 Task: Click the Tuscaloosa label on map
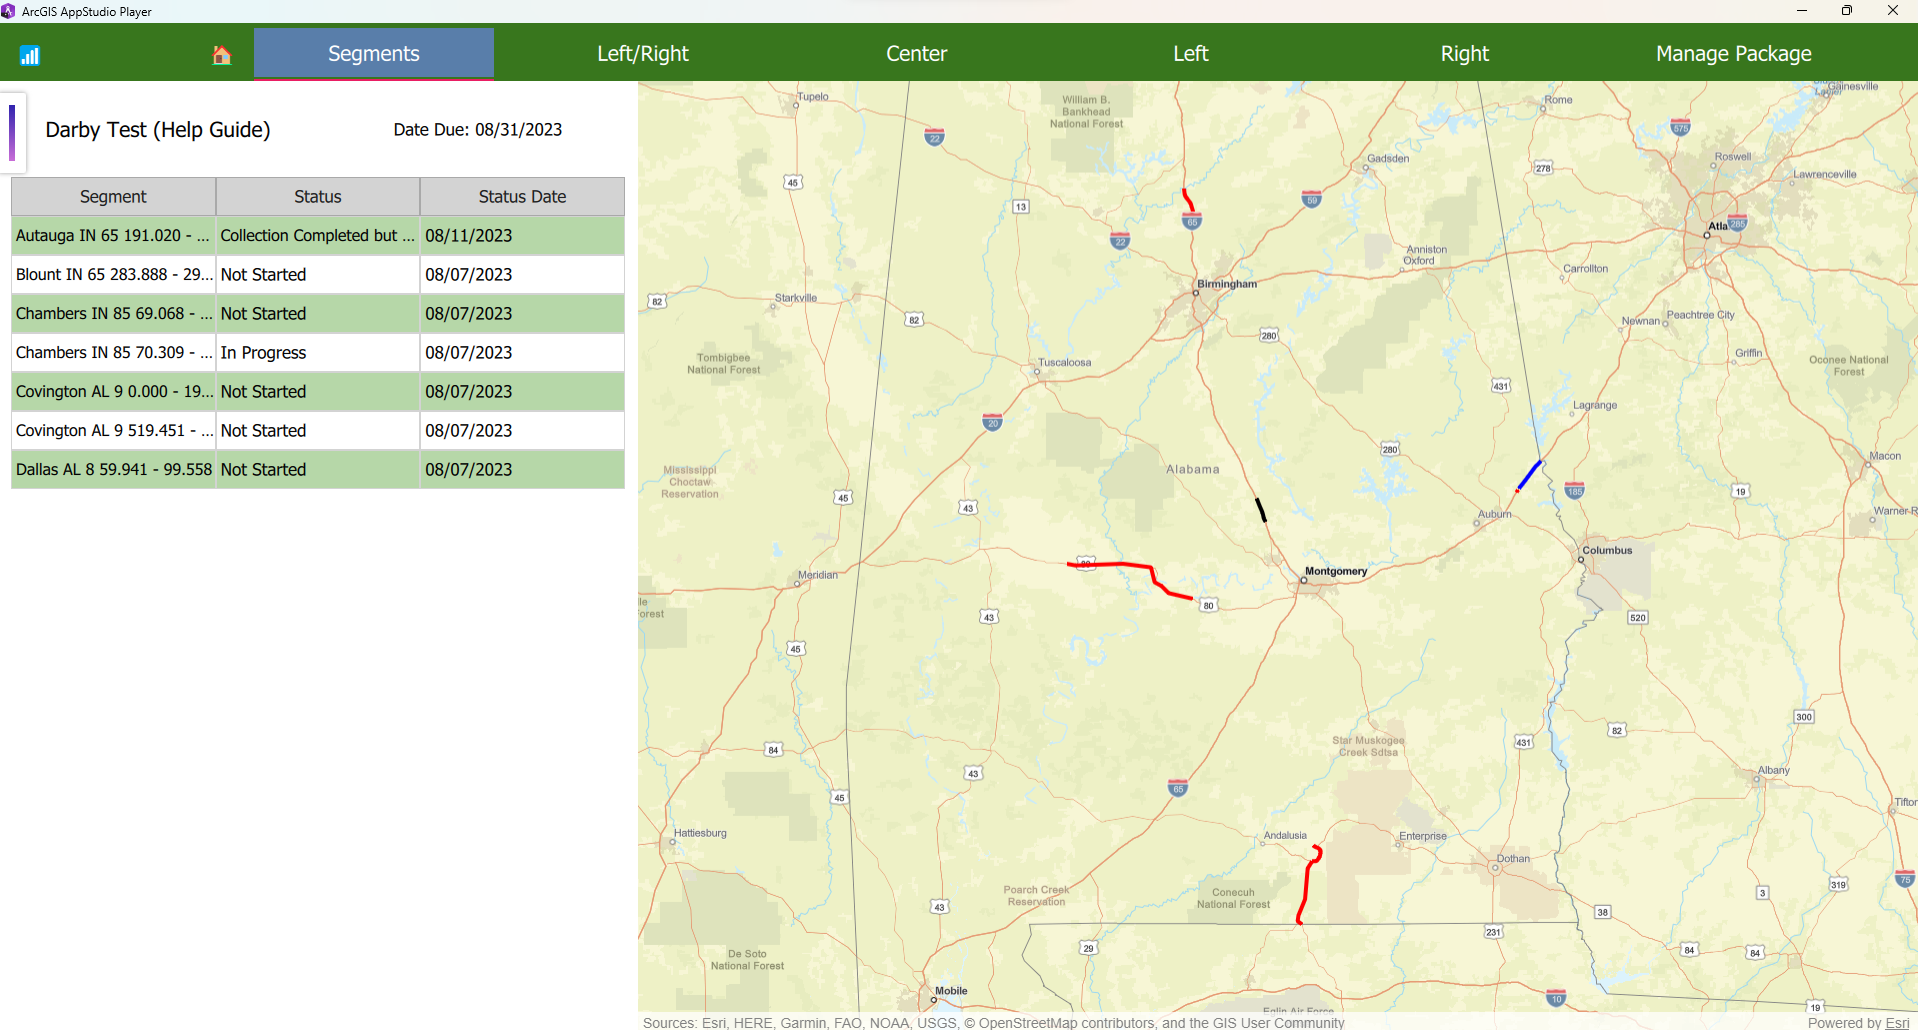point(1065,363)
